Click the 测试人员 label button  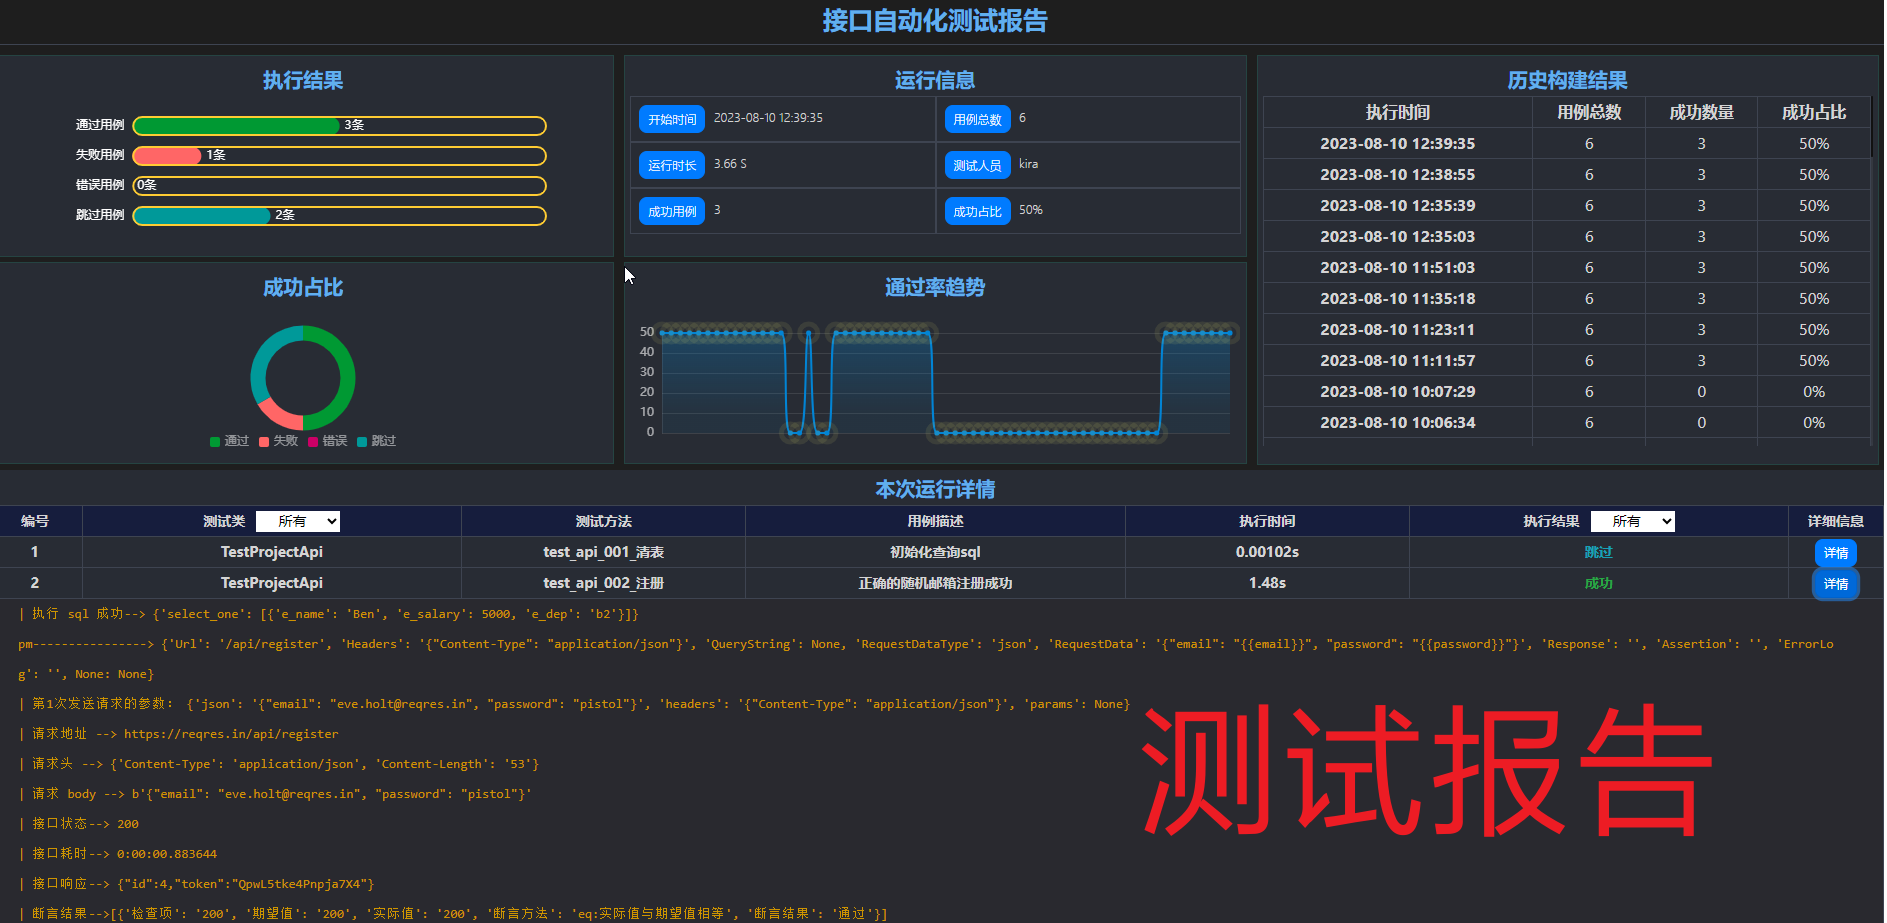(977, 165)
